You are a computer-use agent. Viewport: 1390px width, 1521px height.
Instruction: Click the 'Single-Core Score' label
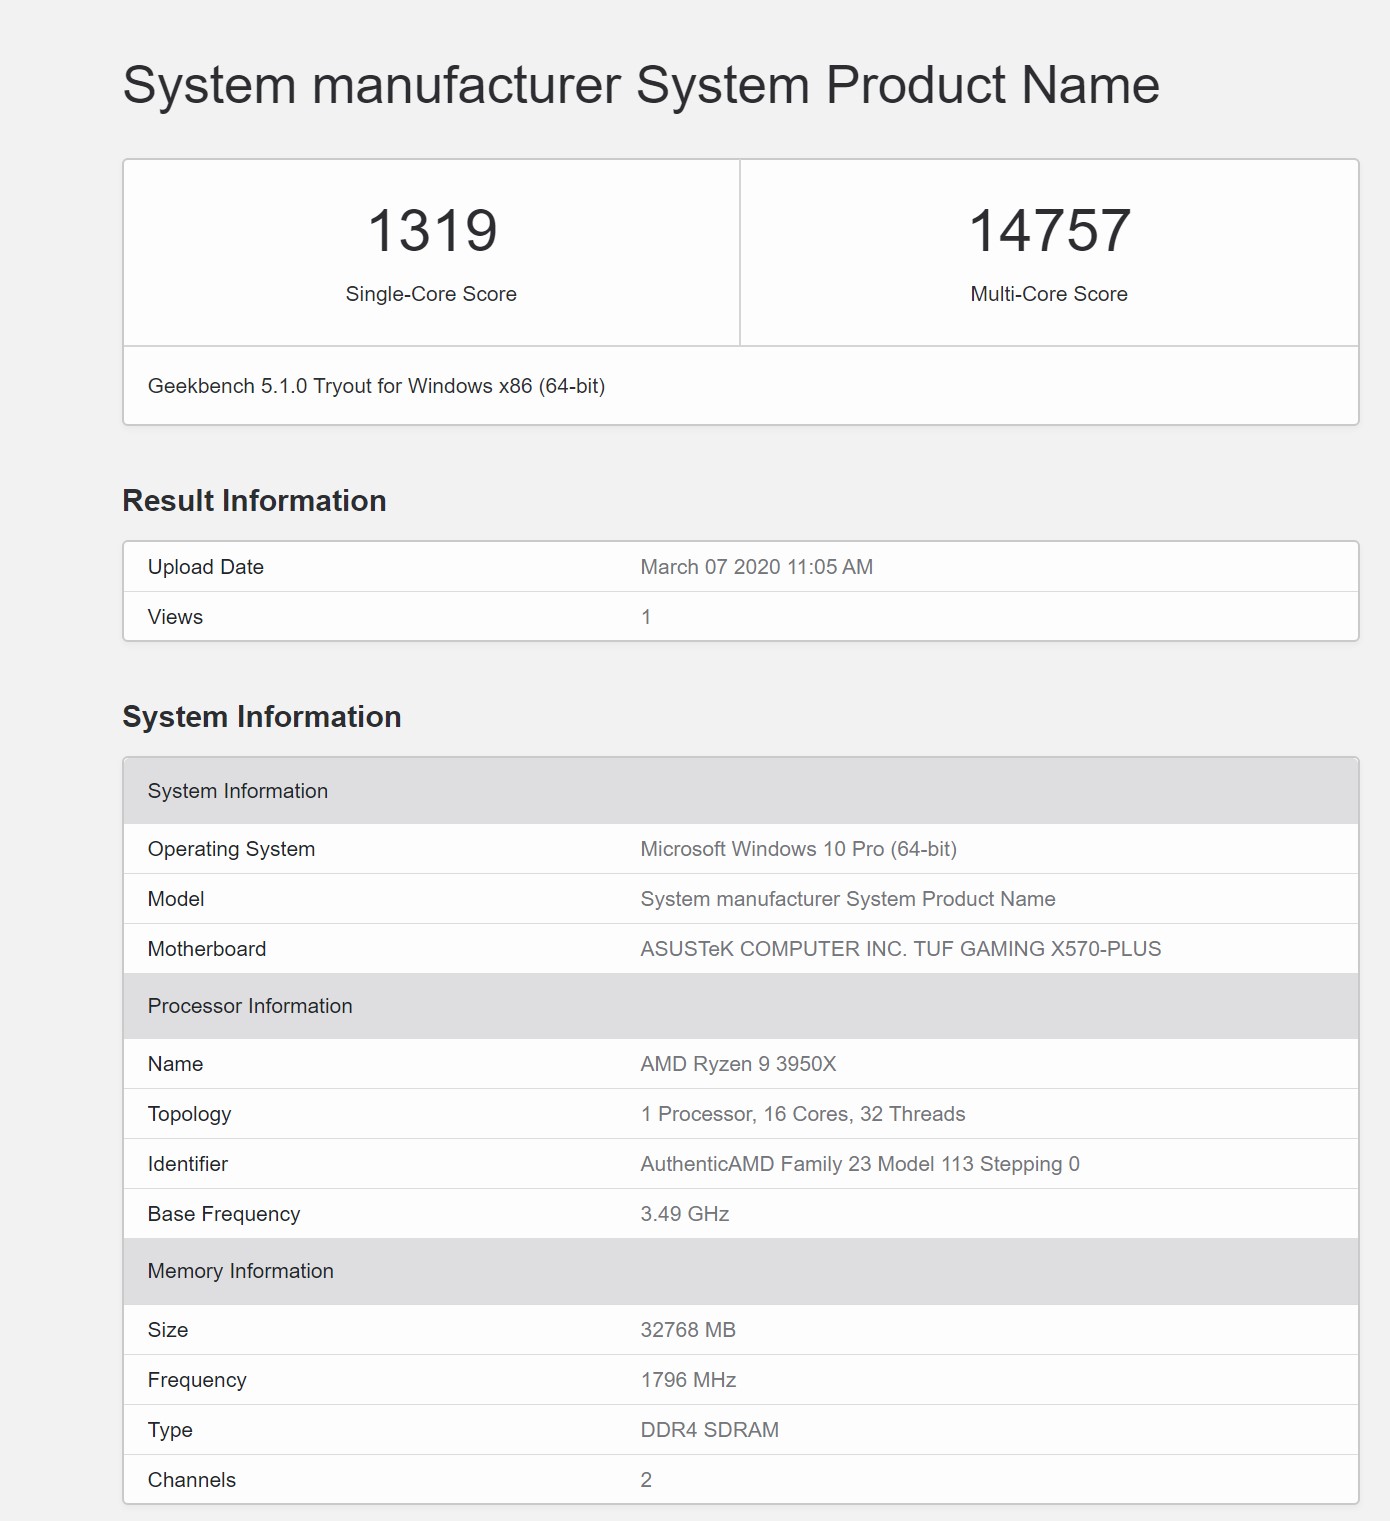click(x=431, y=294)
